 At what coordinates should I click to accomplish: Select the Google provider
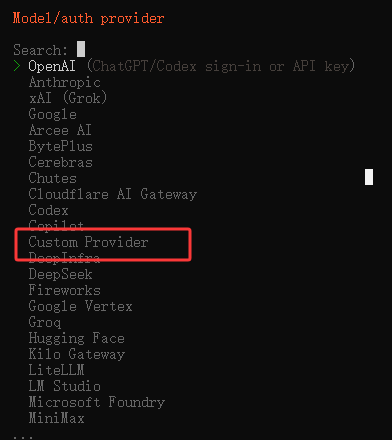53,114
